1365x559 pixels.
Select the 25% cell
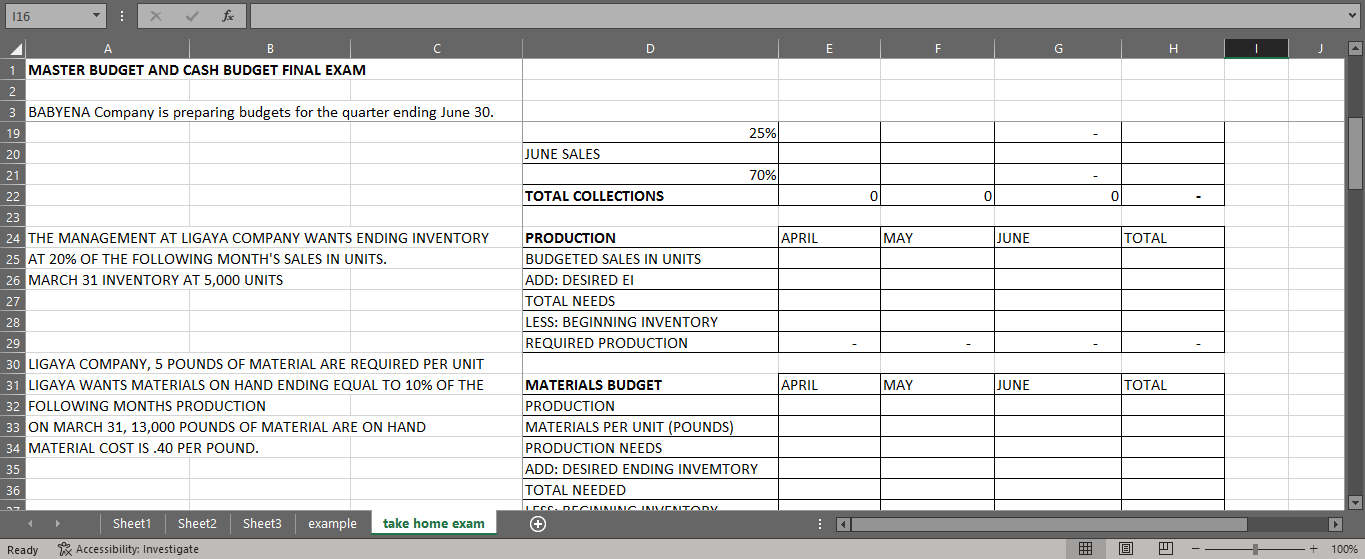650,133
